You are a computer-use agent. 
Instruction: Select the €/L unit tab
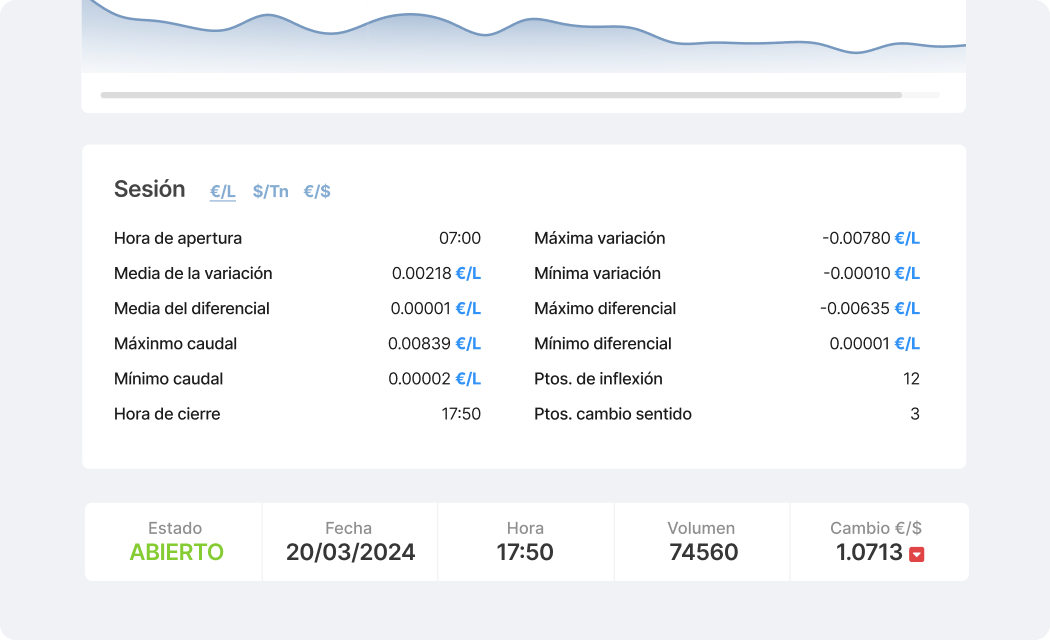click(222, 191)
